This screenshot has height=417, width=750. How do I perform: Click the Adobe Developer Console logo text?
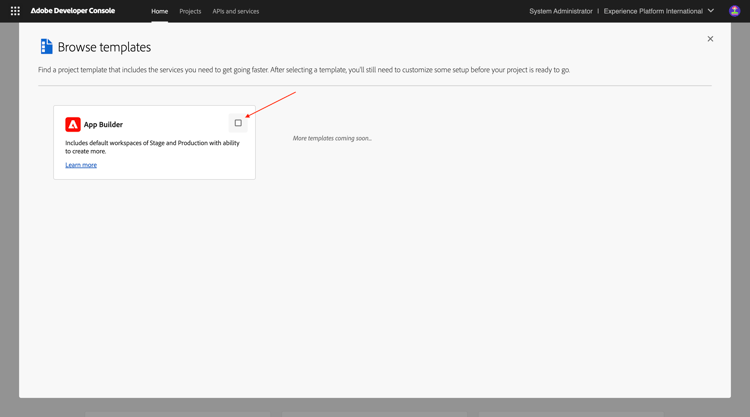(x=73, y=11)
